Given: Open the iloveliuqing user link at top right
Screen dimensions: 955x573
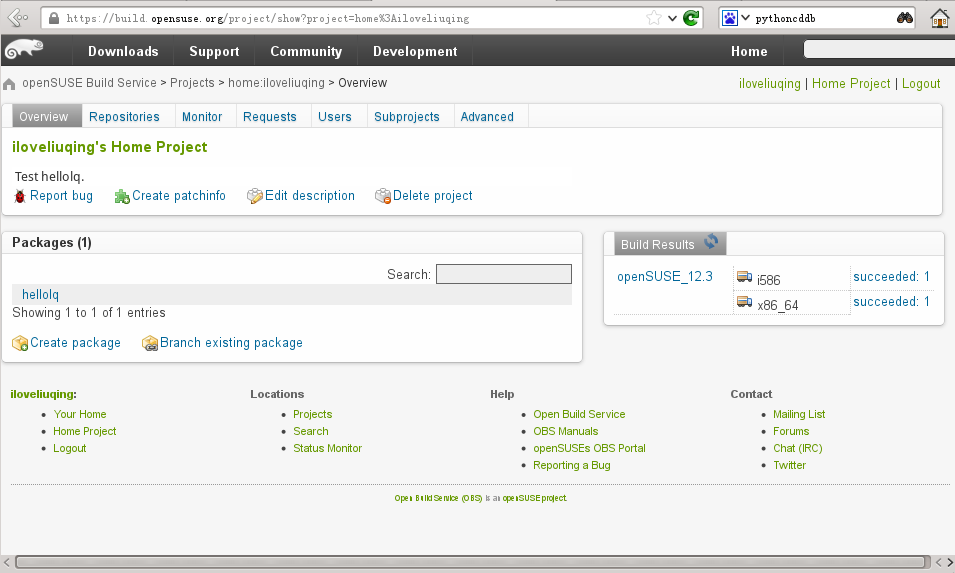Looking at the screenshot, I should (x=770, y=83).
